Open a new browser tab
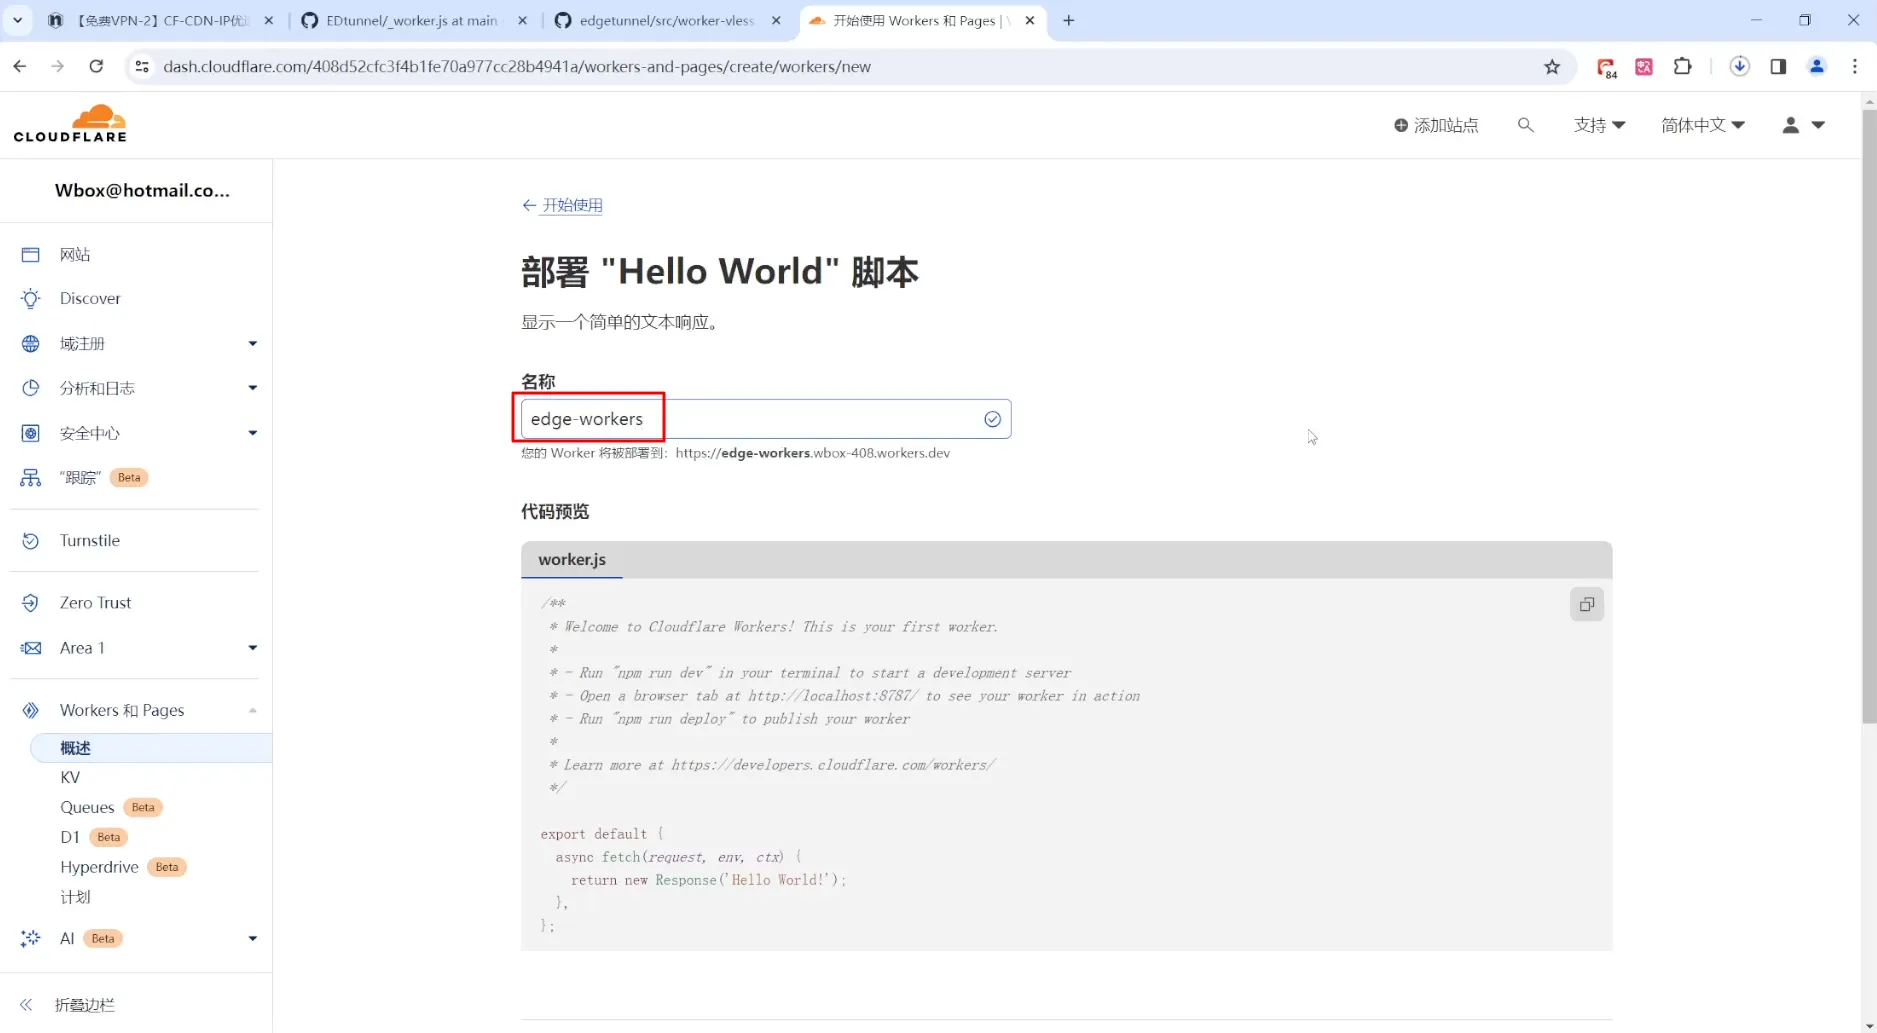1877x1033 pixels. [1069, 20]
